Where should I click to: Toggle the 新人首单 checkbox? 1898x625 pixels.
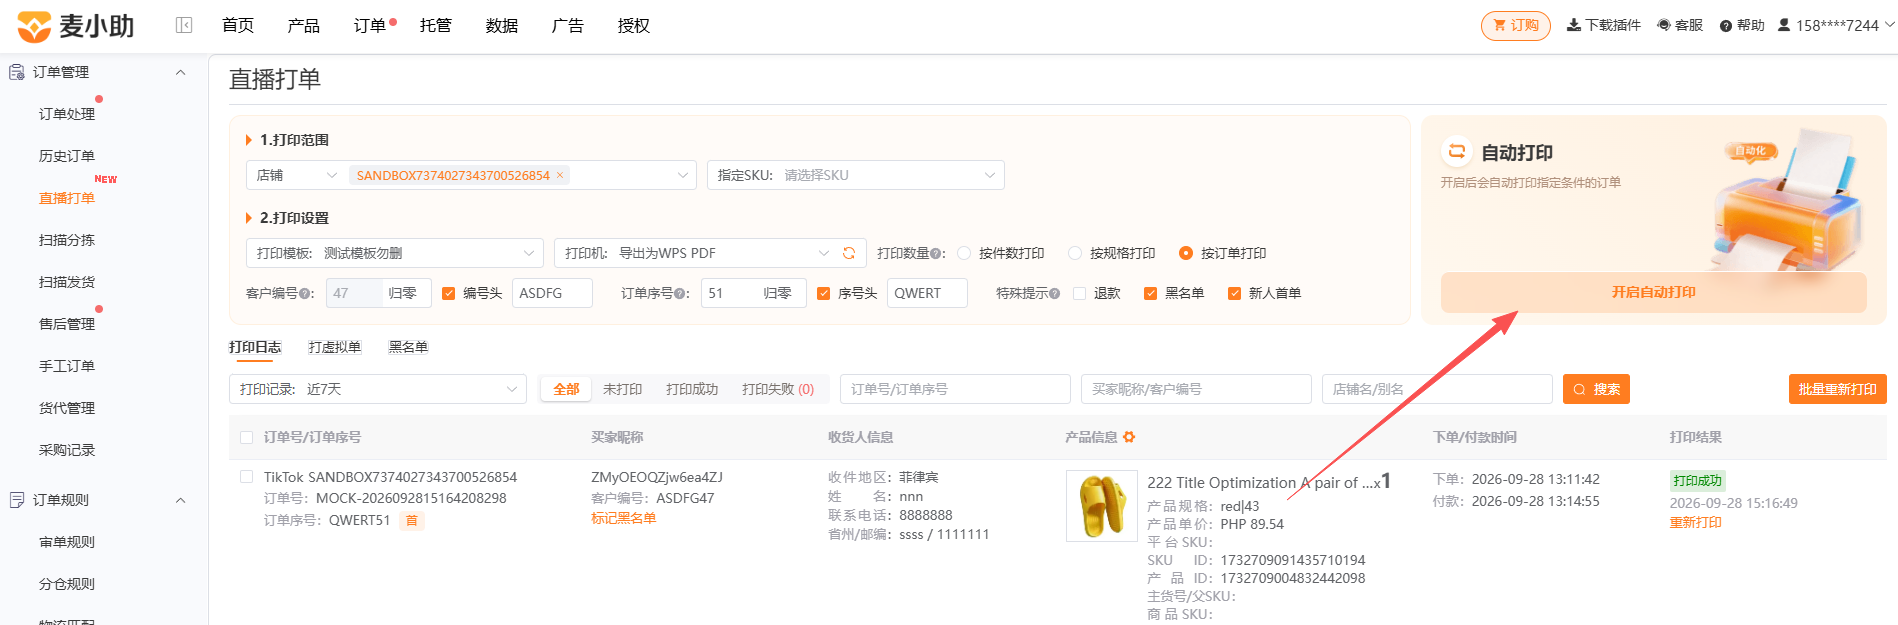[x=1235, y=293]
